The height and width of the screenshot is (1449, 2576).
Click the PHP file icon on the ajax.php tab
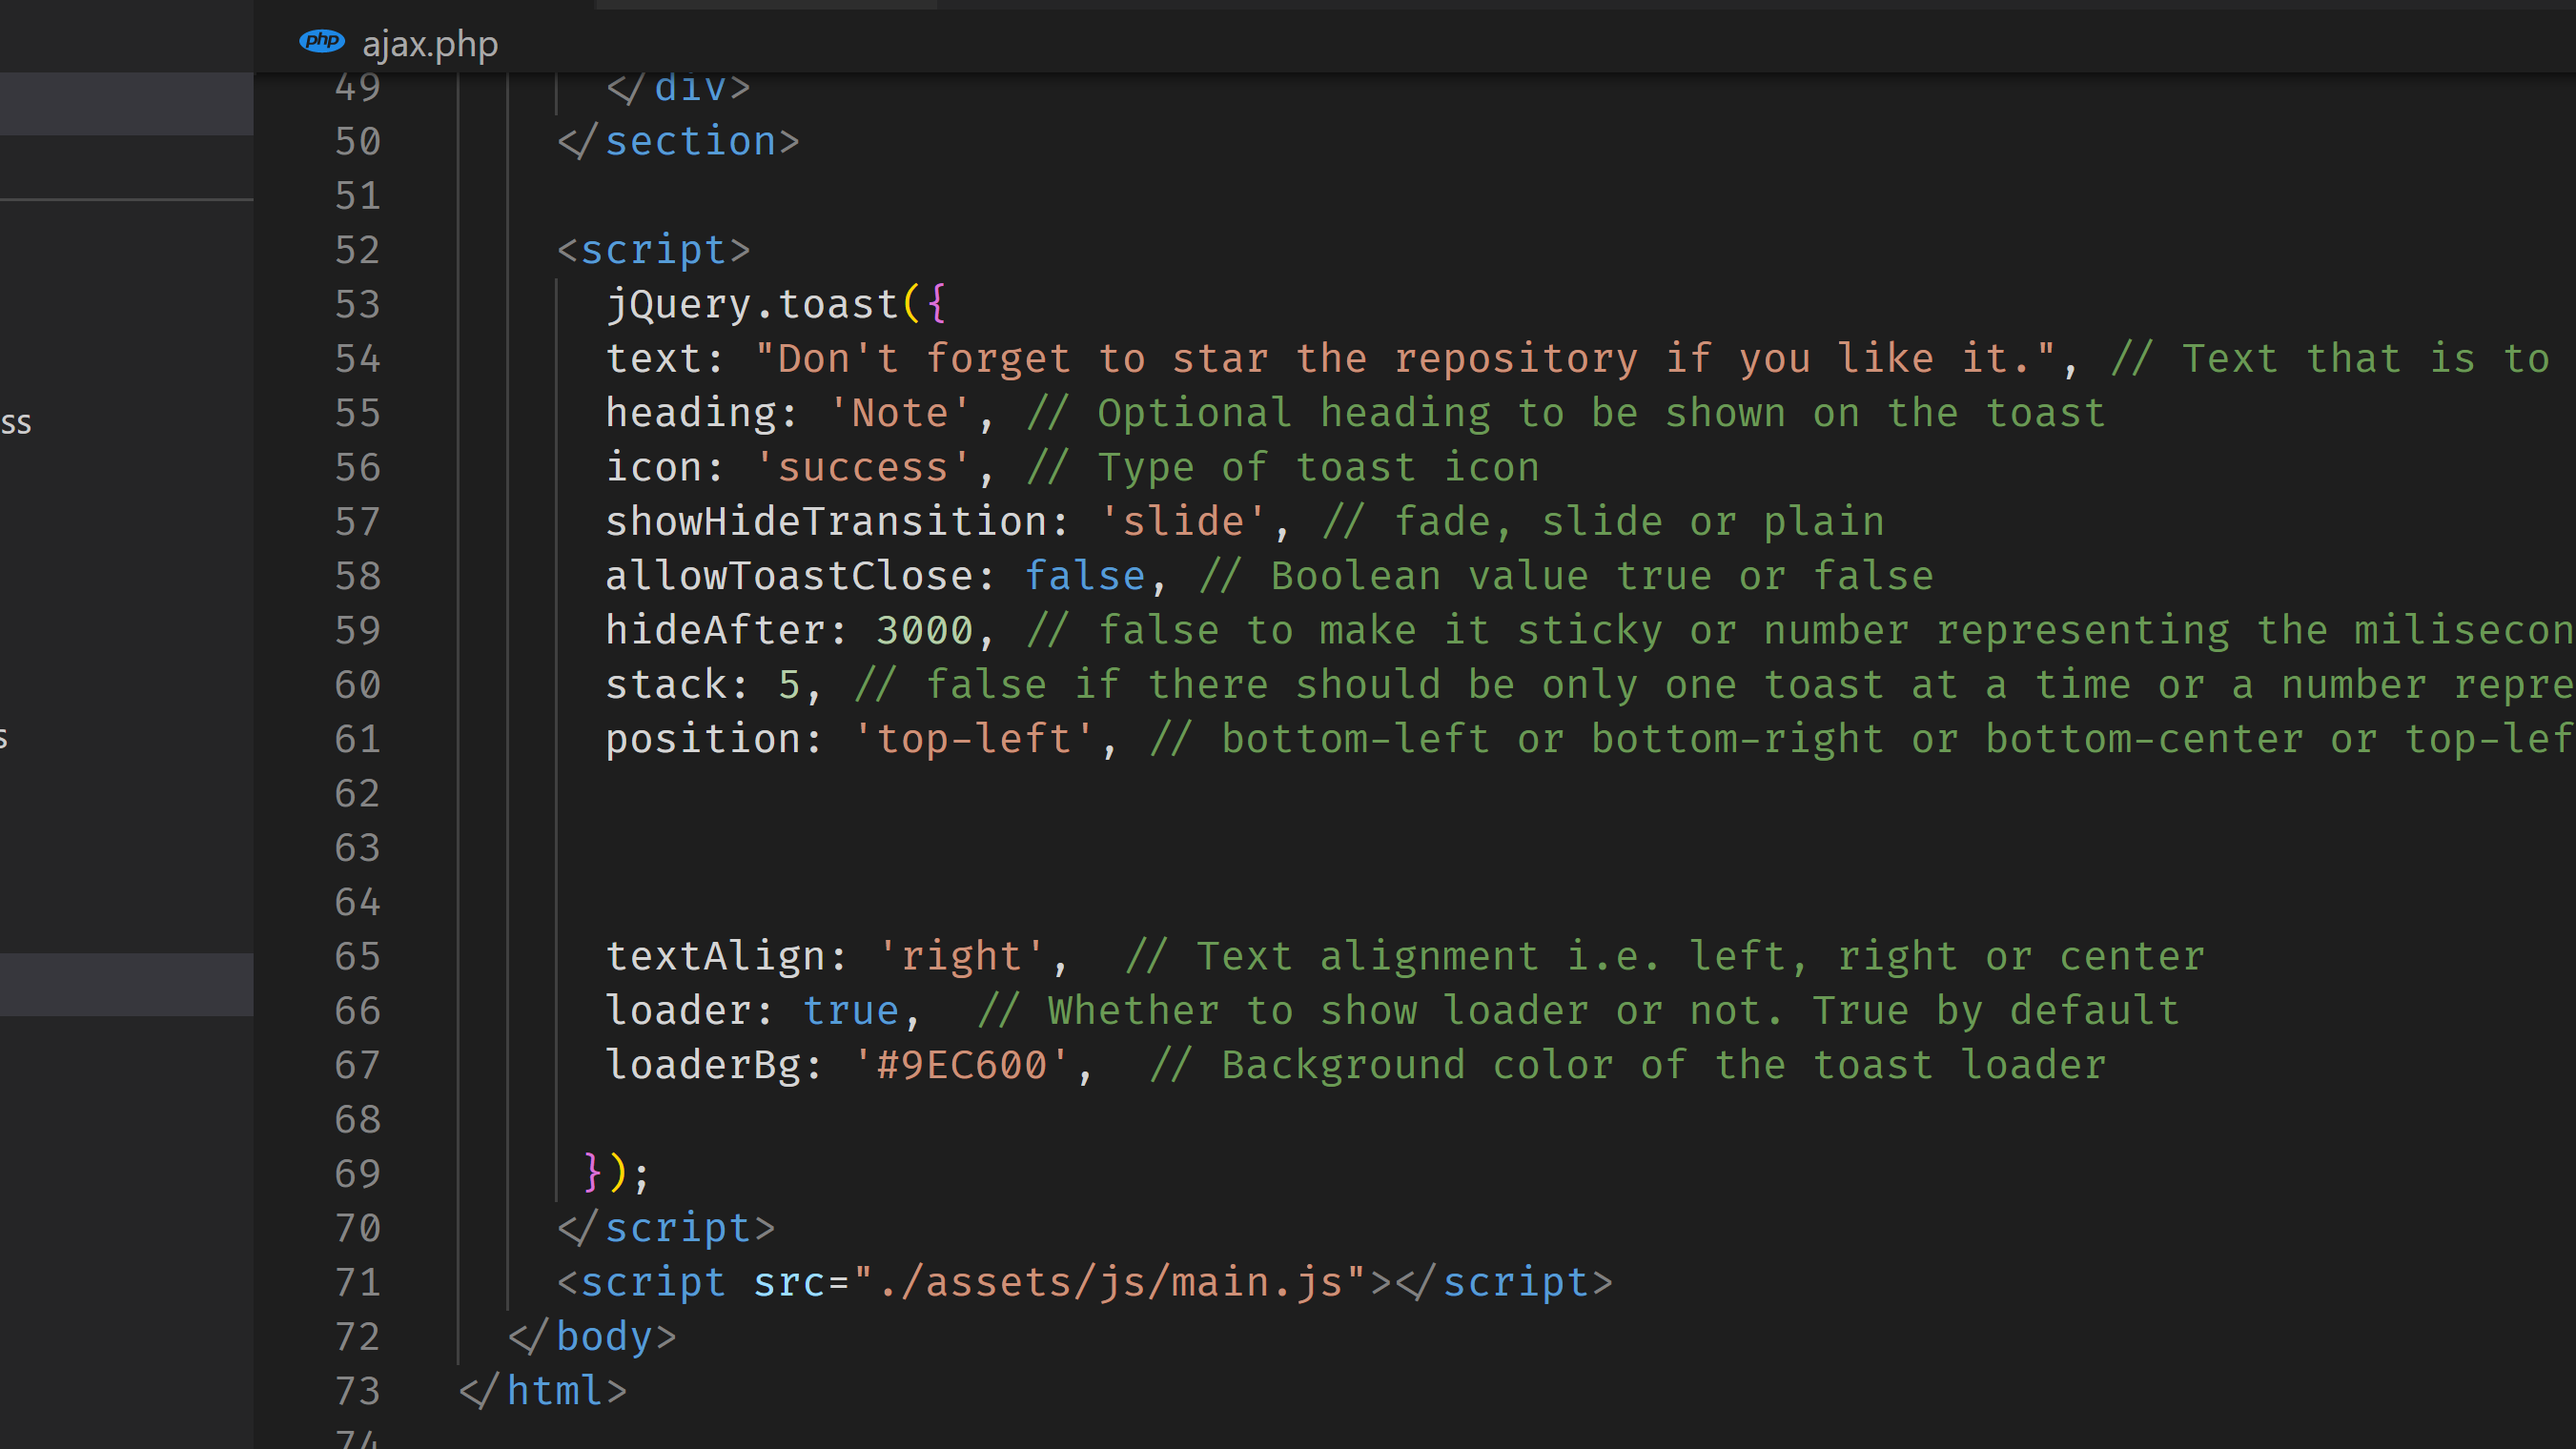click(x=321, y=42)
